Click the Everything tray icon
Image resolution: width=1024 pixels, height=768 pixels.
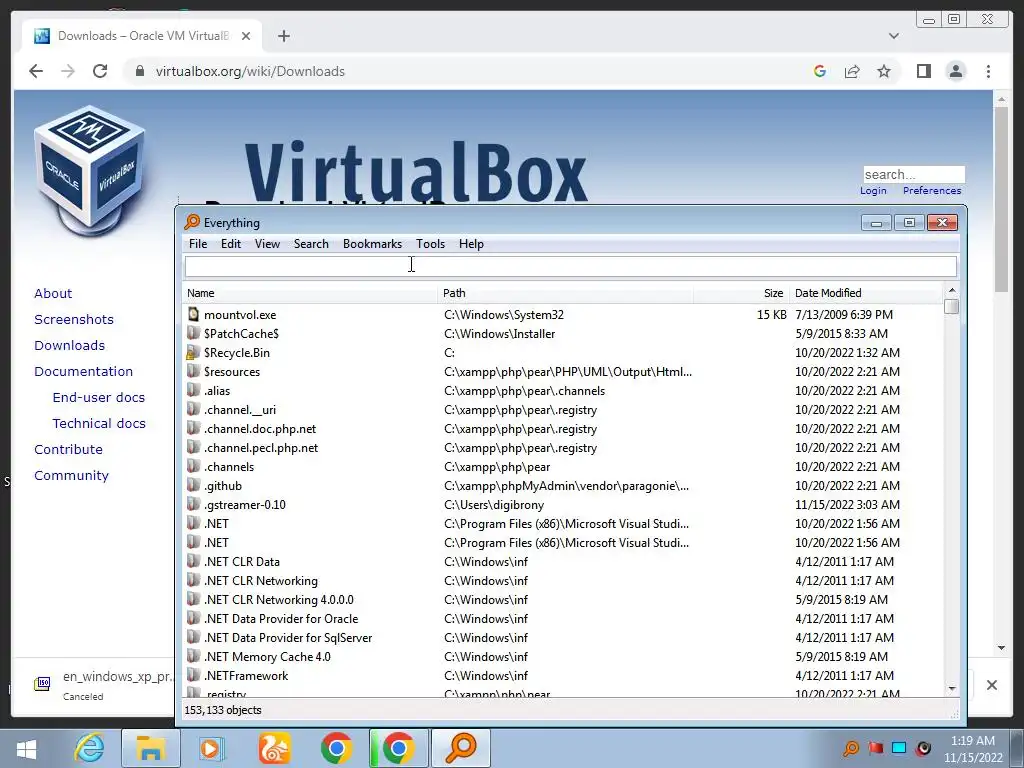pyautogui.click(x=851, y=748)
